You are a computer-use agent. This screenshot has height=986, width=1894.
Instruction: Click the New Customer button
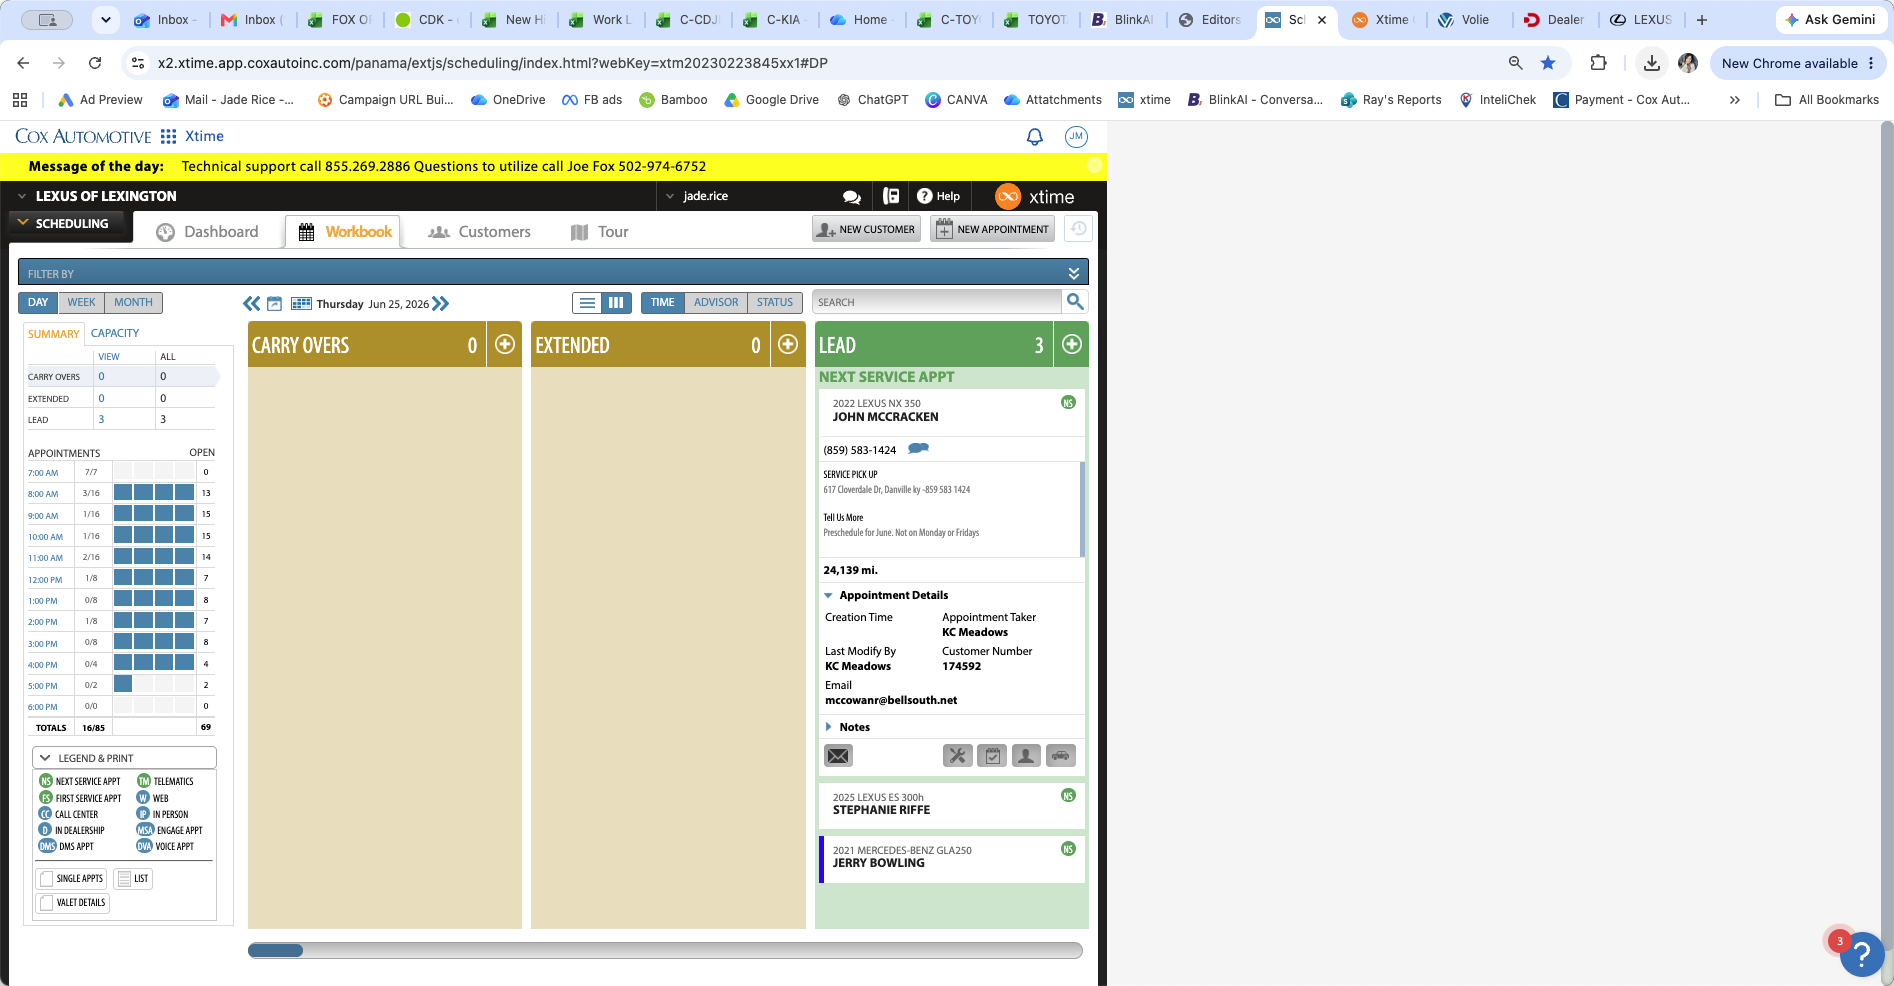(x=866, y=229)
